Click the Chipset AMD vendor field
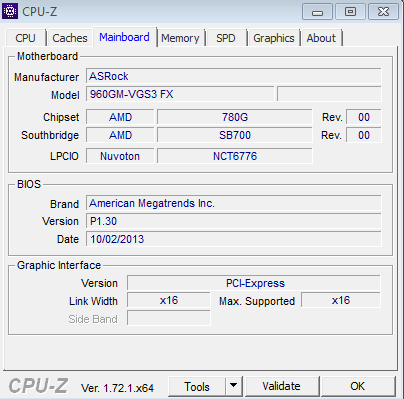404x399 pixels. tap(120, 117)
